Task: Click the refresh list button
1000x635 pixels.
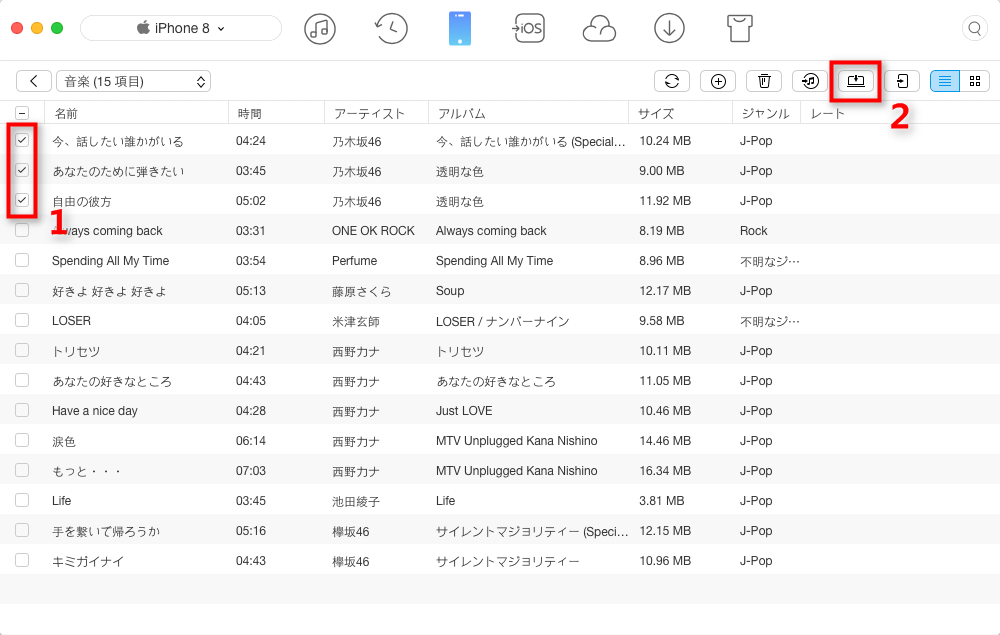Action: pyautogui.click(x=672, y=81)
